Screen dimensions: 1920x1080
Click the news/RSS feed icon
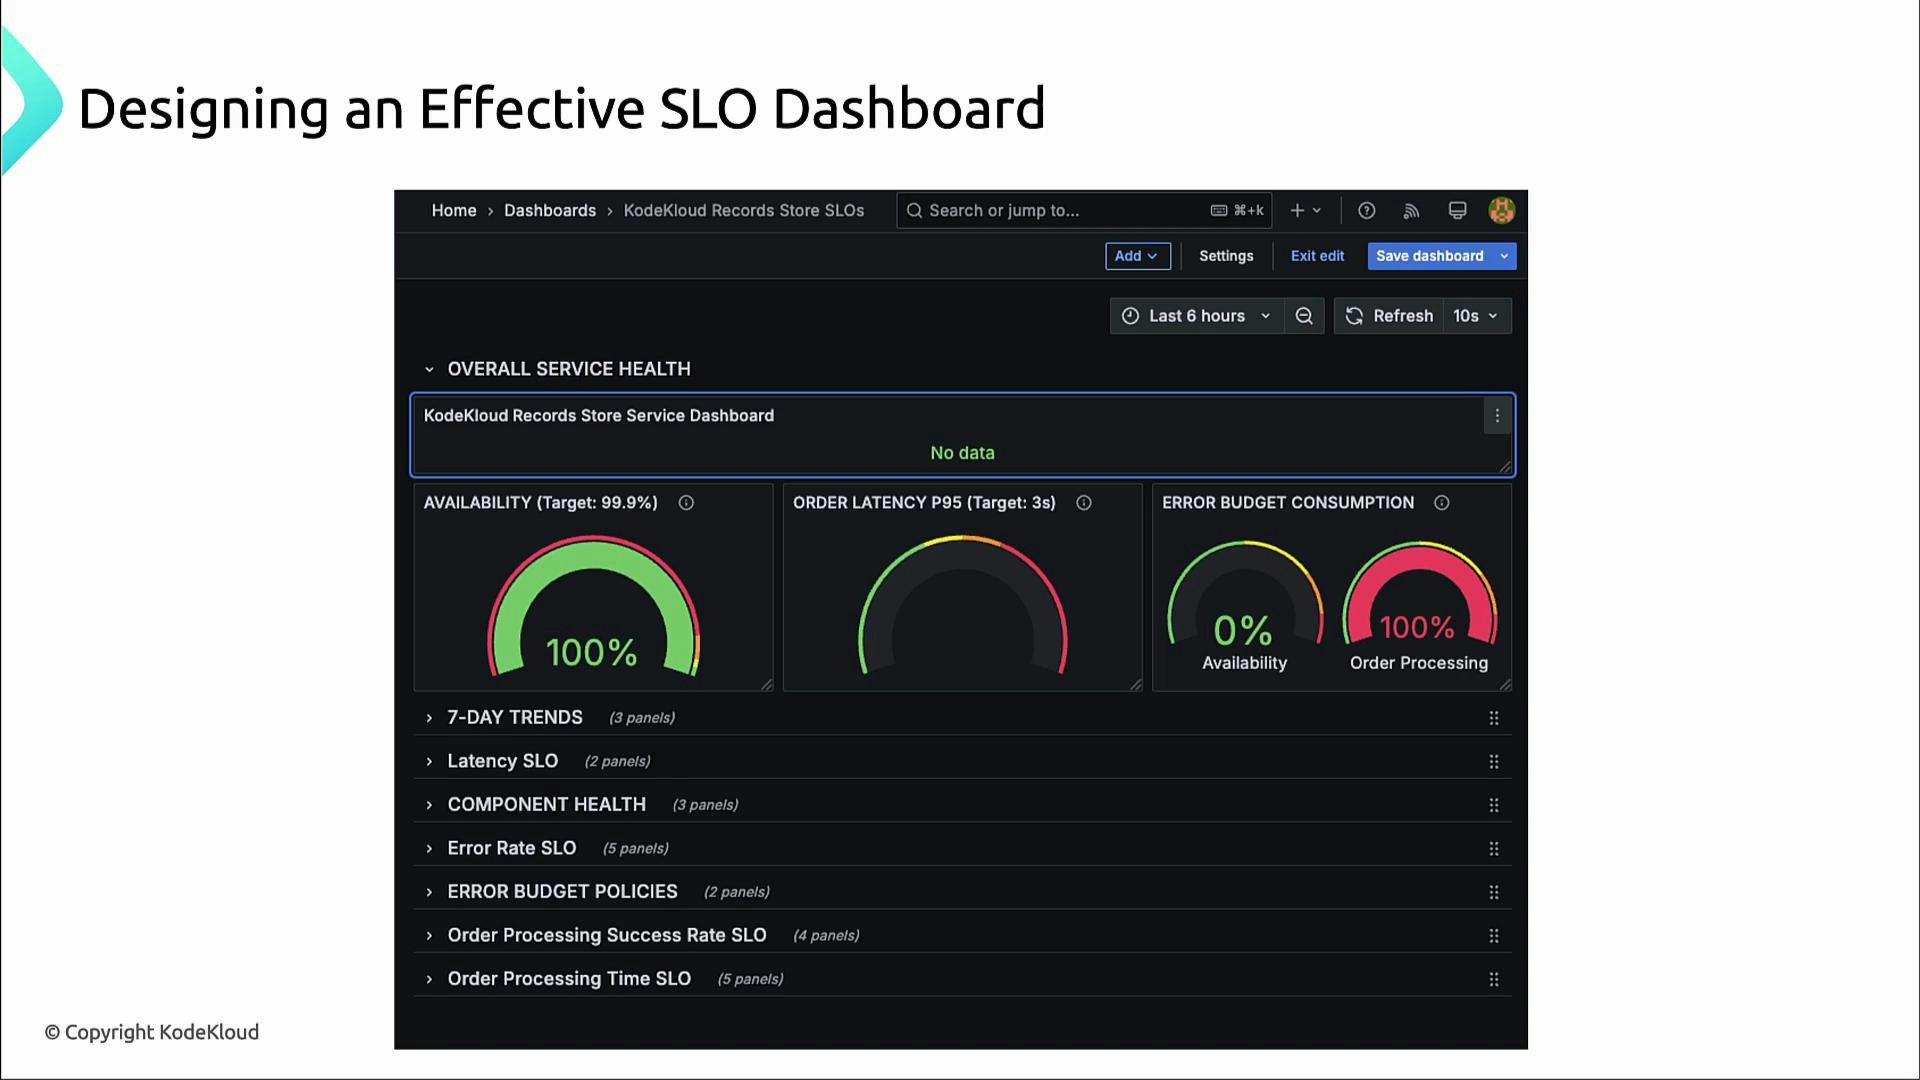(1411, 210)
